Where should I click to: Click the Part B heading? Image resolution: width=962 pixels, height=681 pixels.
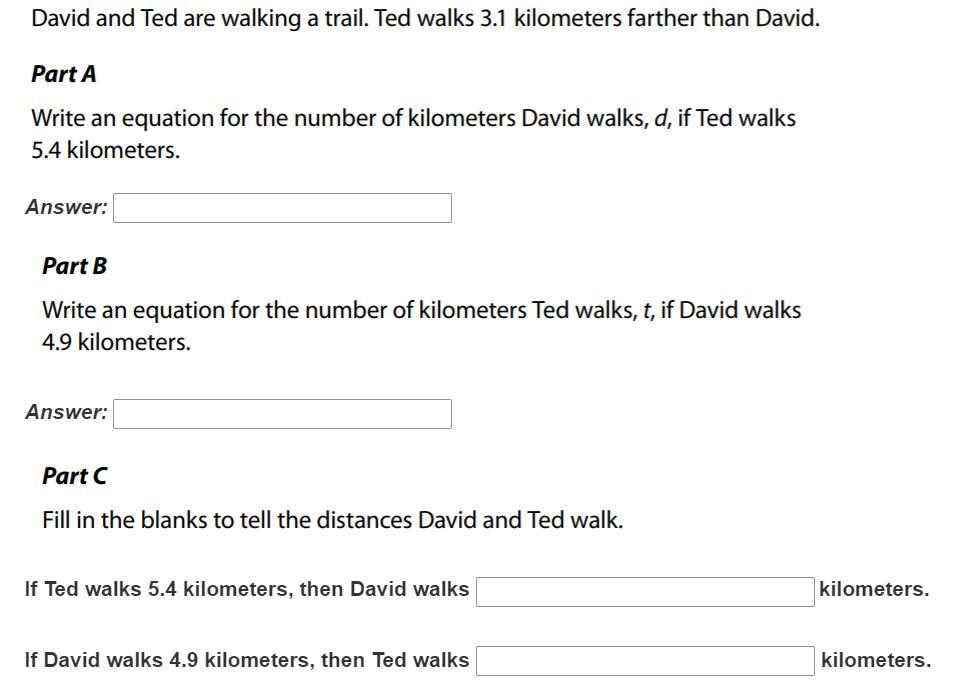coord(74,266)
